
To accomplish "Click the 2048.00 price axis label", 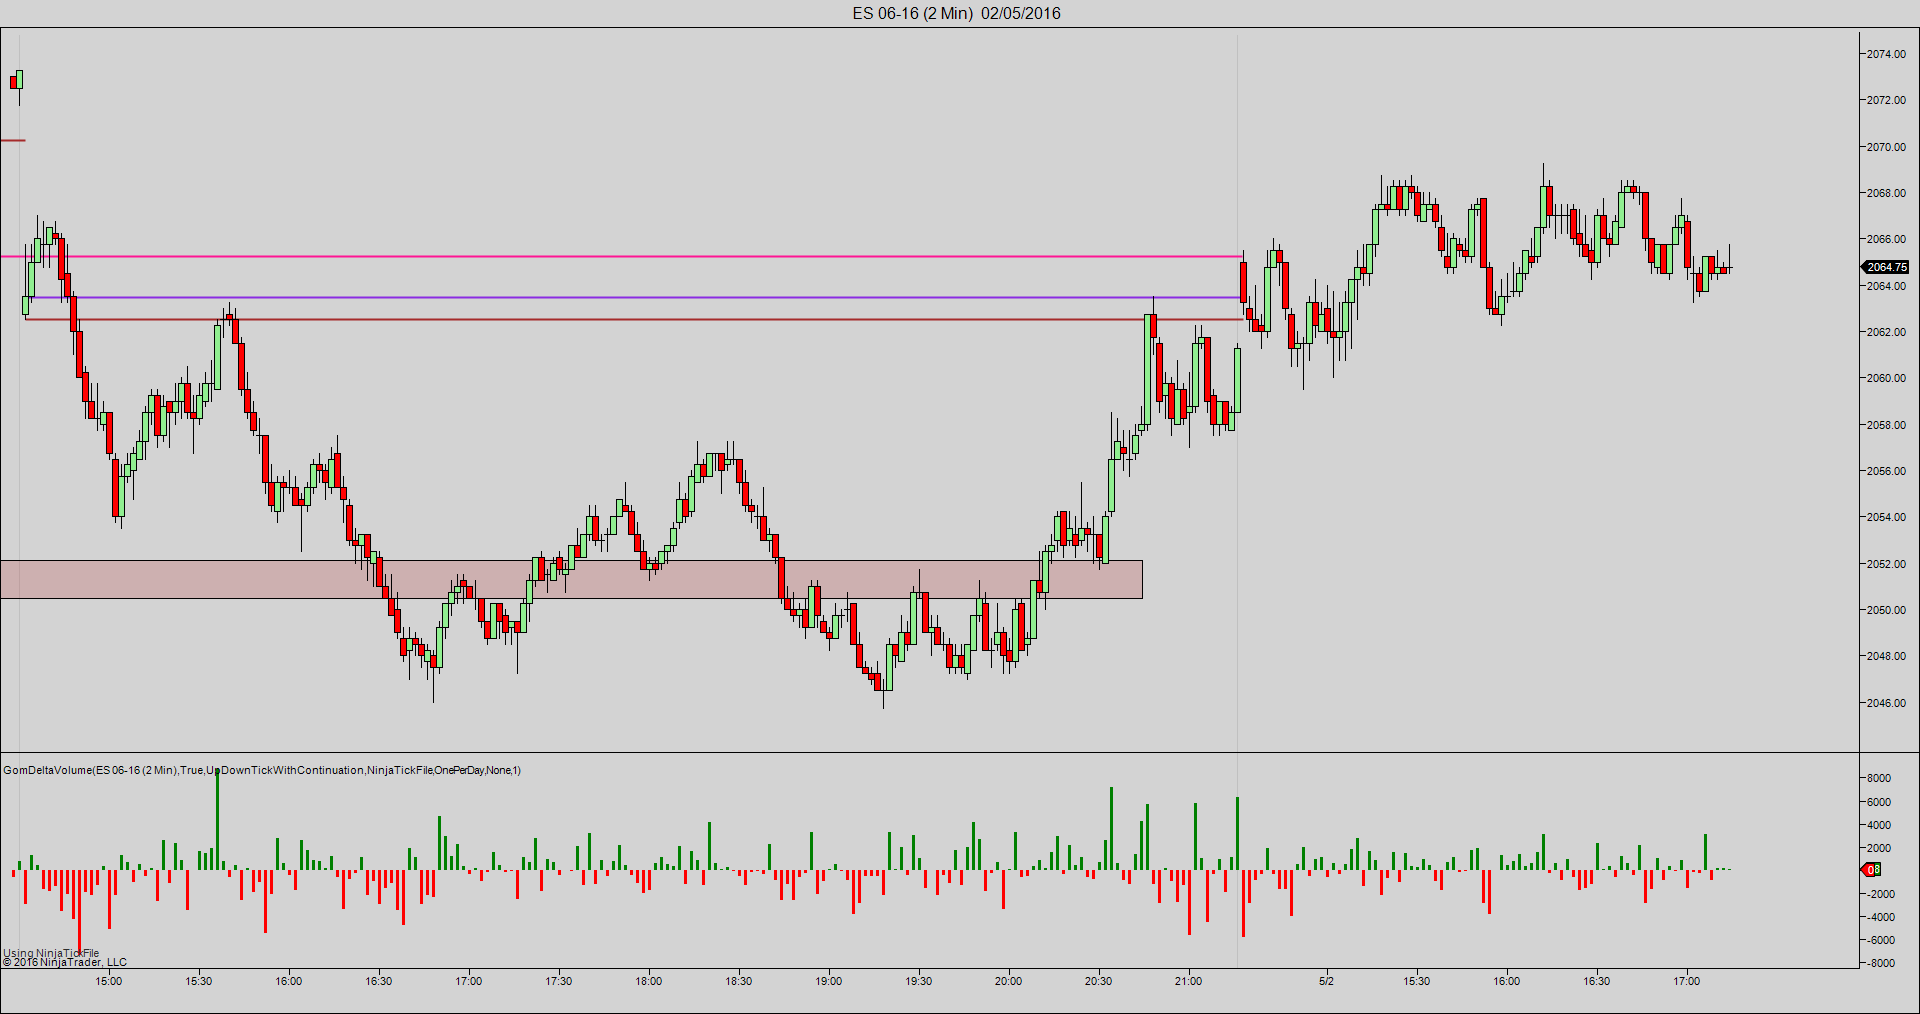I will 1886,656.
